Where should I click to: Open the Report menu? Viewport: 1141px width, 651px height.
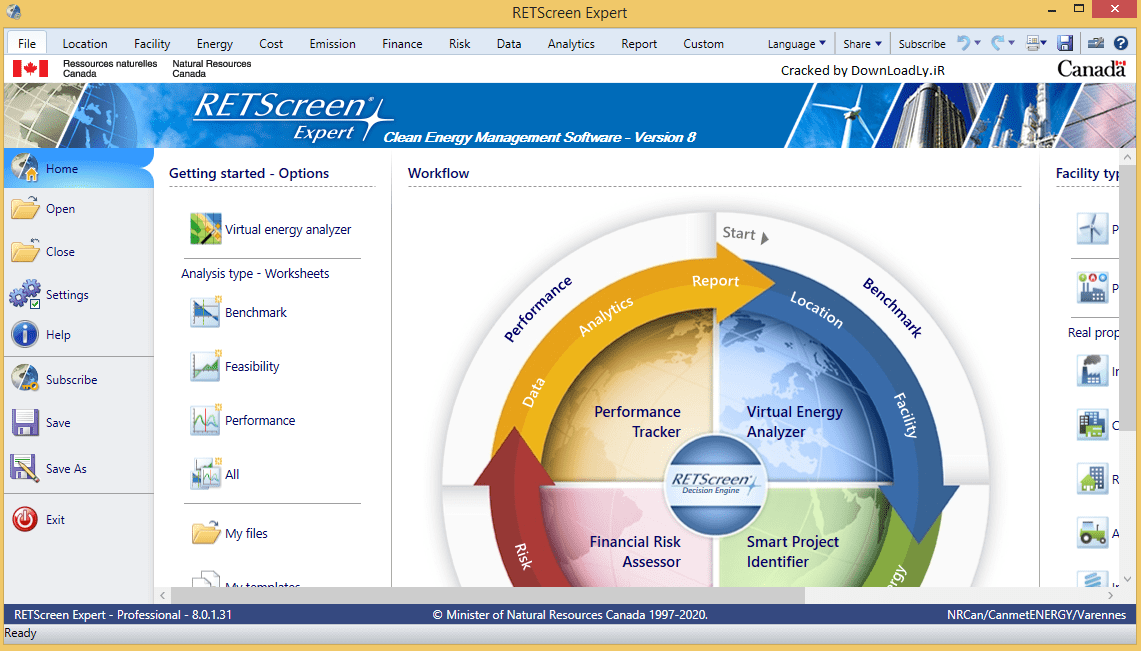638,43
